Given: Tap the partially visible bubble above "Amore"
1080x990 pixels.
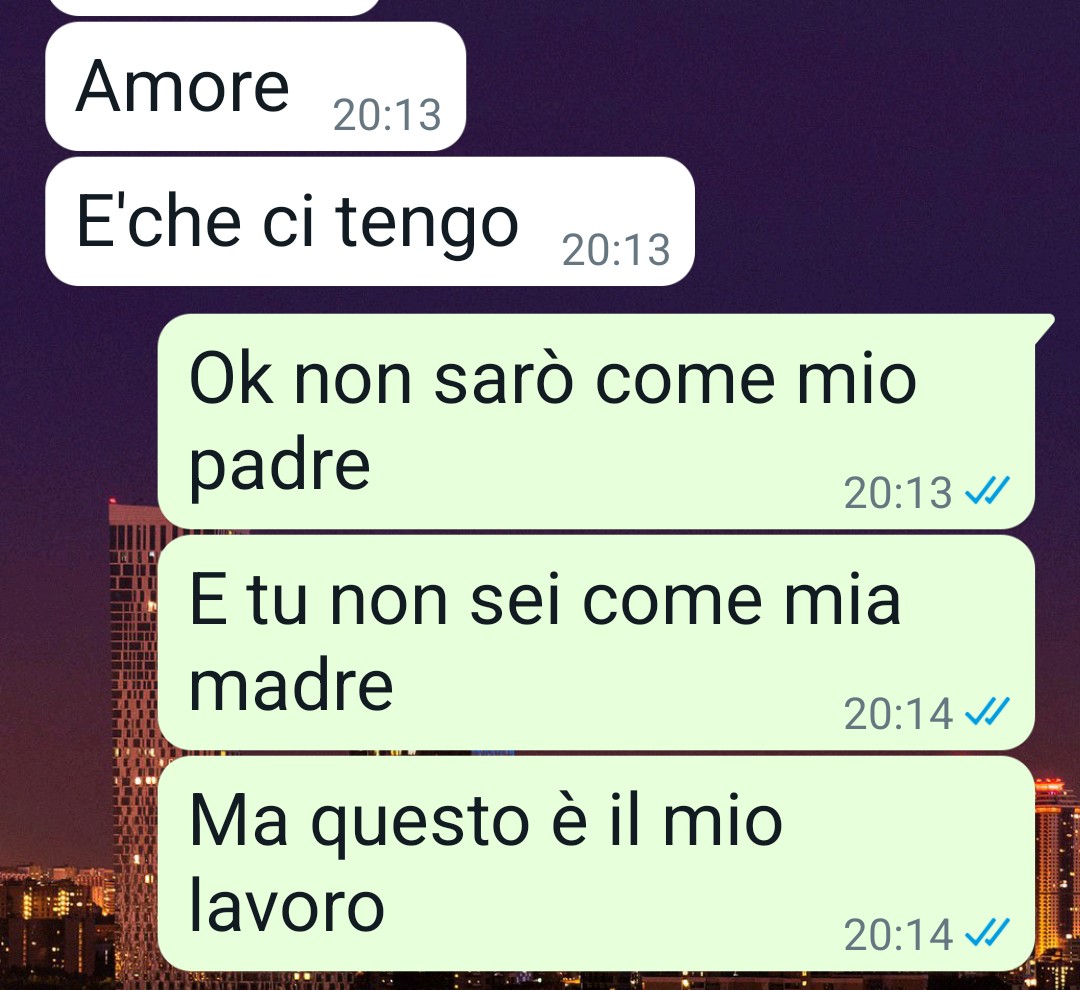Looking at the screenshot, I should [214, 7].
